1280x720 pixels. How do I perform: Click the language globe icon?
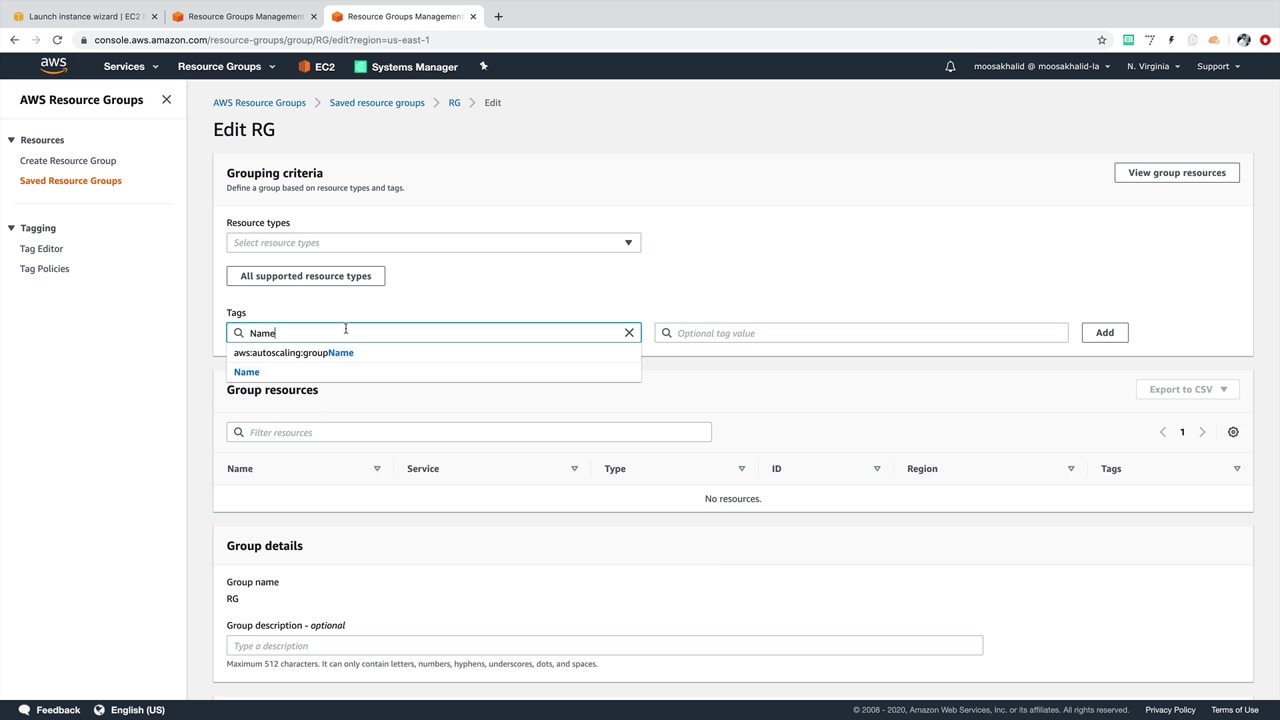[99, 710]
